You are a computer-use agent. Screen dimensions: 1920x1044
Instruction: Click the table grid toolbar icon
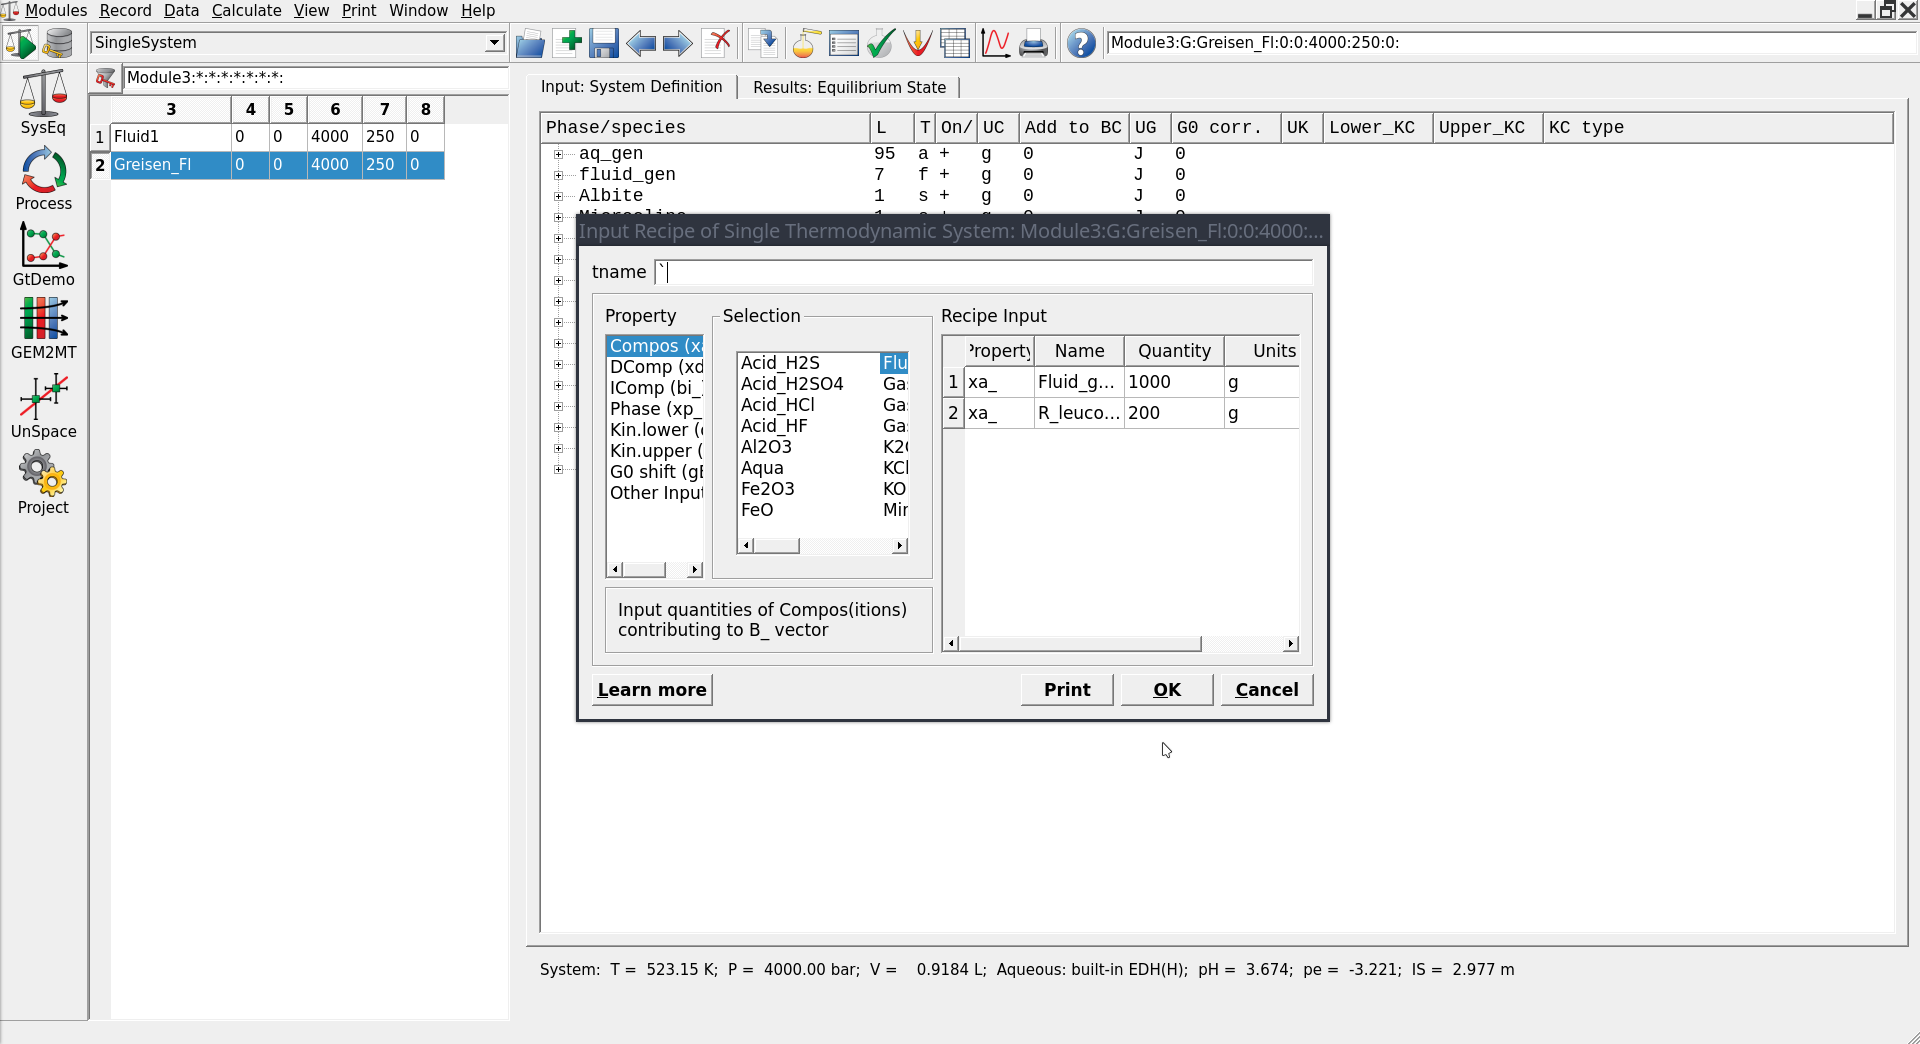point(955,43)
